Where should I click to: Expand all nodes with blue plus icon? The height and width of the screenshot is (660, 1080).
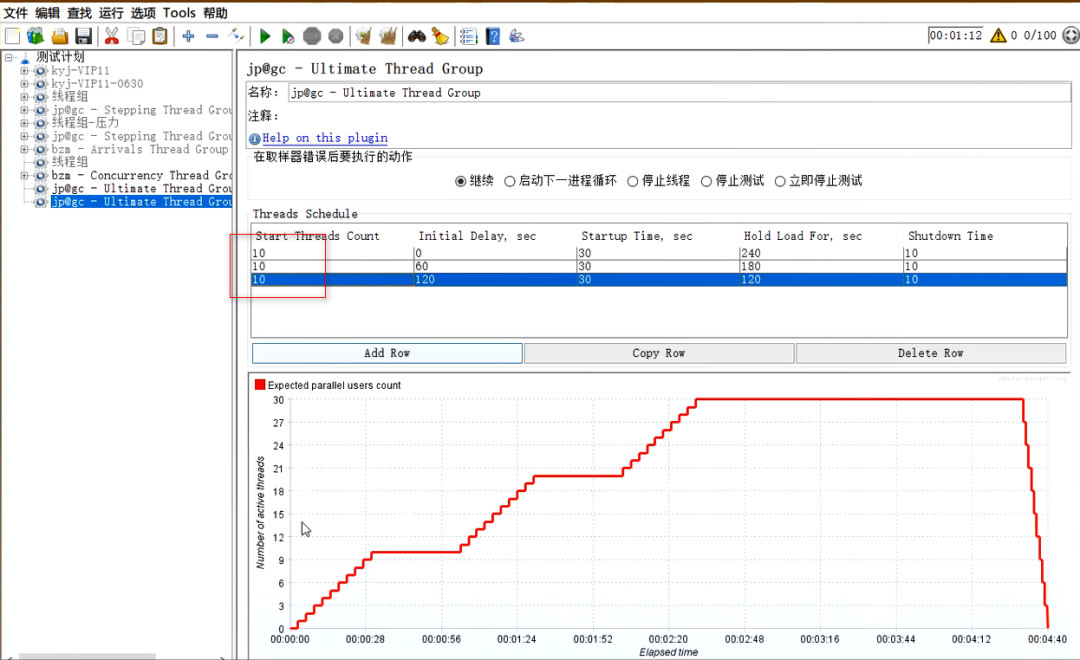(x=188, y=36)
